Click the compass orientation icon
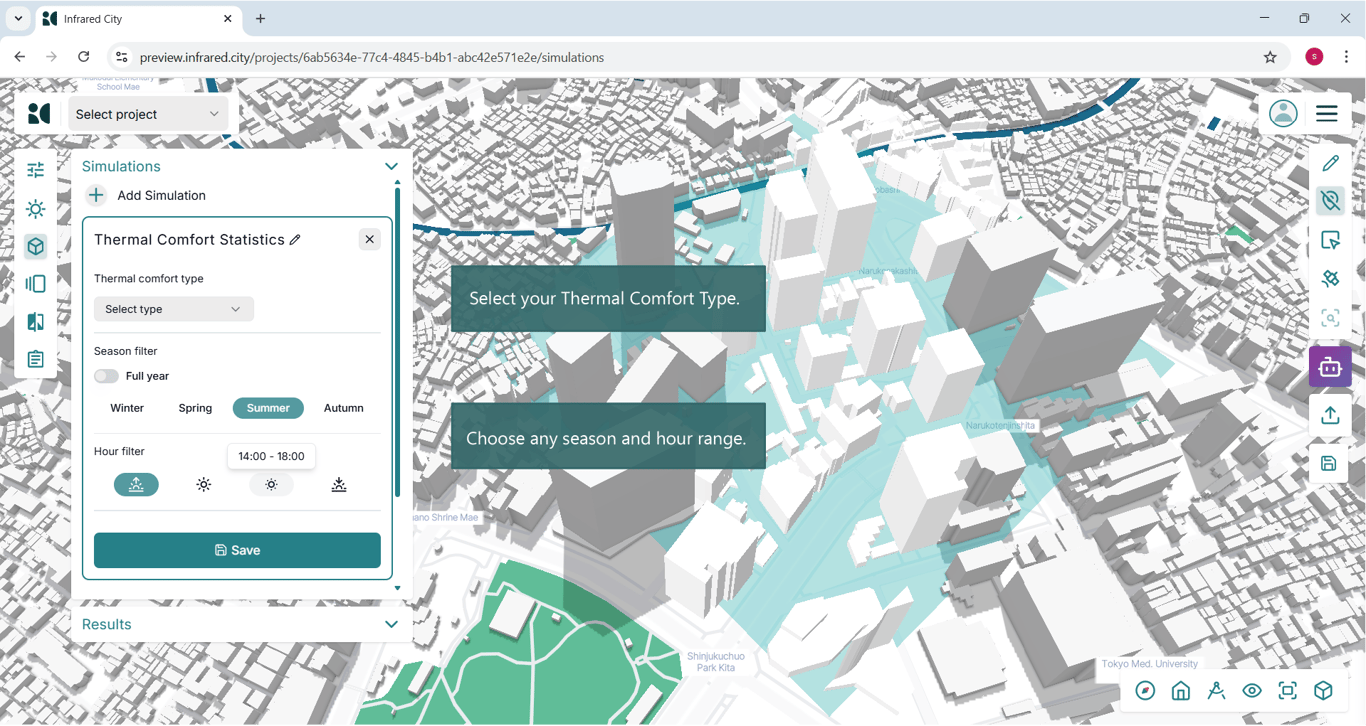The width and height of the screenshot is (1366, 726). point(1146,691)
